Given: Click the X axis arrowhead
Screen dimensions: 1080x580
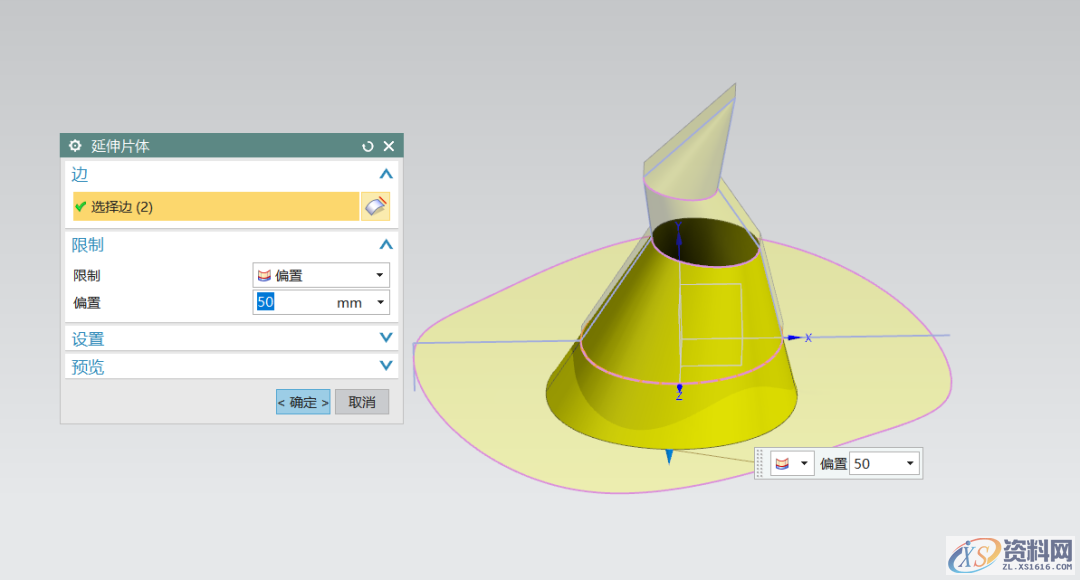Looking at the screenshot, I should coord(794,338).
